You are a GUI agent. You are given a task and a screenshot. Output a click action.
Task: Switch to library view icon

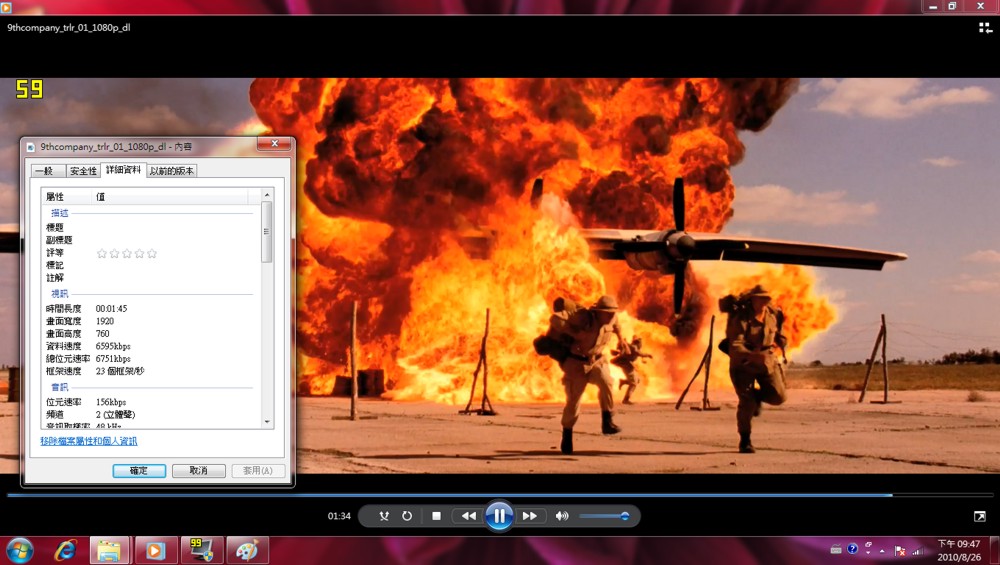coord(985,27)
